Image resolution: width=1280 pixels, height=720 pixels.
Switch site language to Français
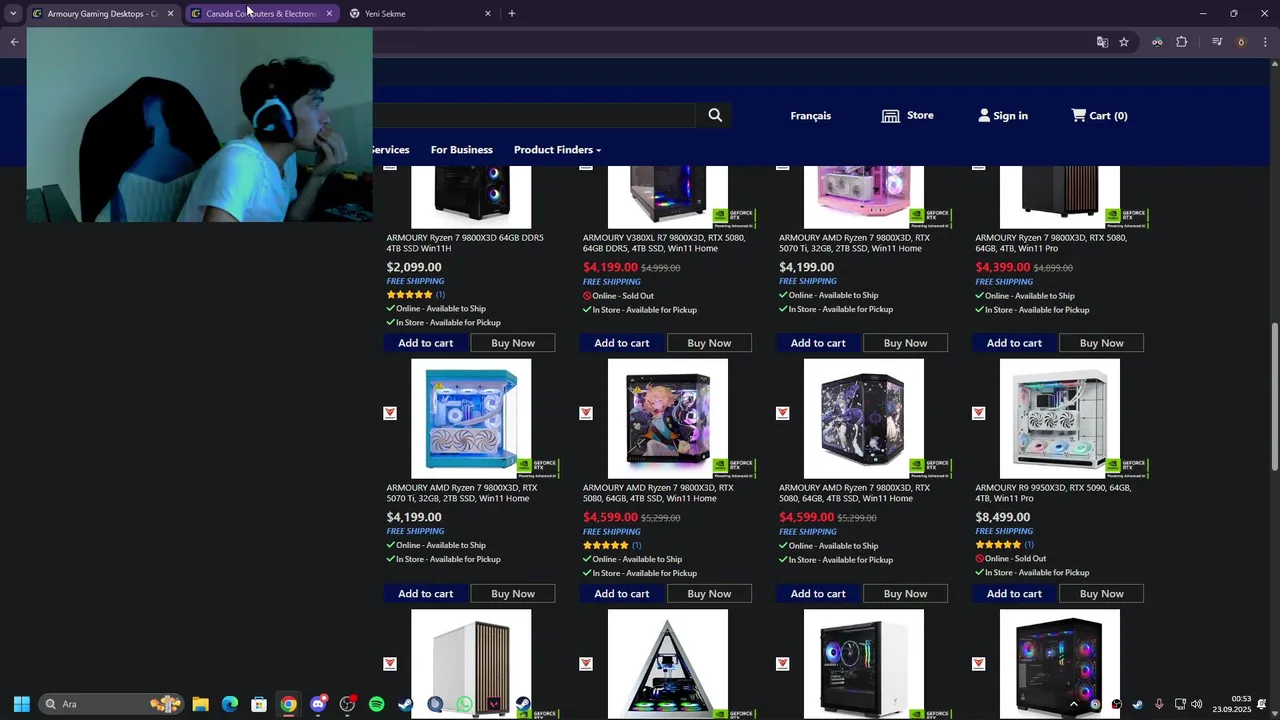click(x=810, y=116)
